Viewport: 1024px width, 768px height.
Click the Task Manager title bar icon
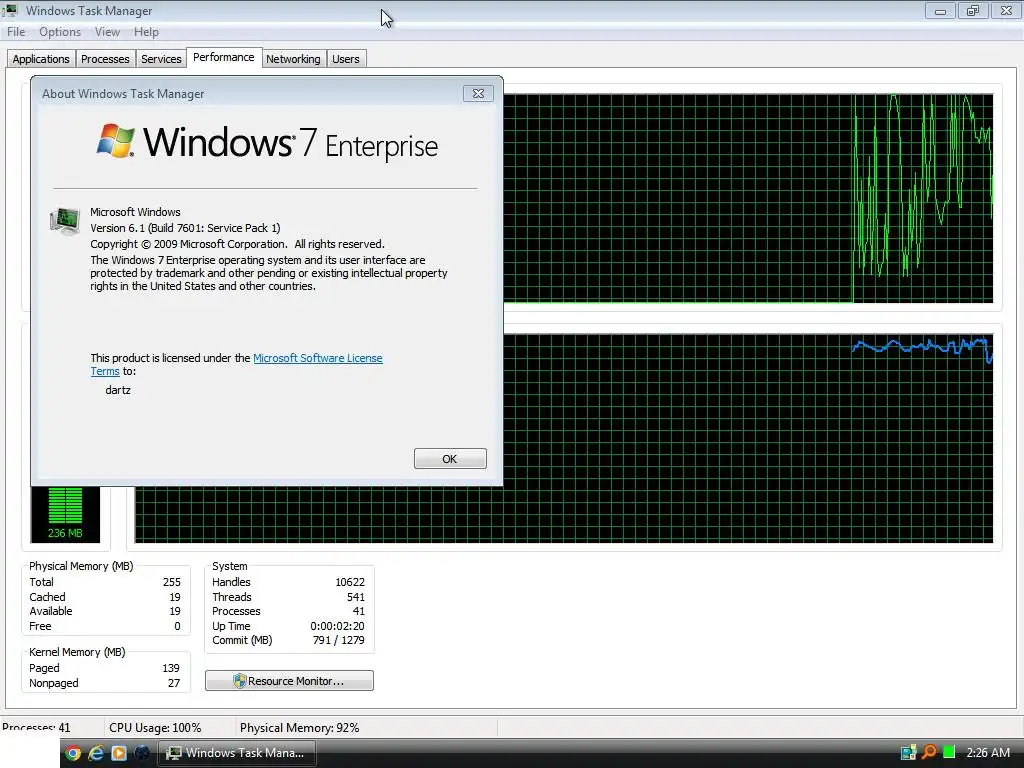10,10
